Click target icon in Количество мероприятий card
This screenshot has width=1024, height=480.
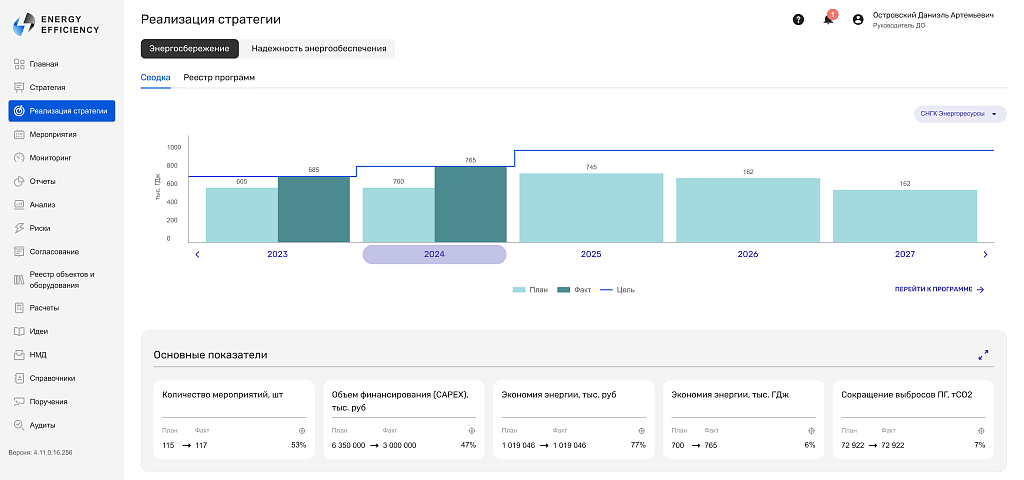pos(302,431)
